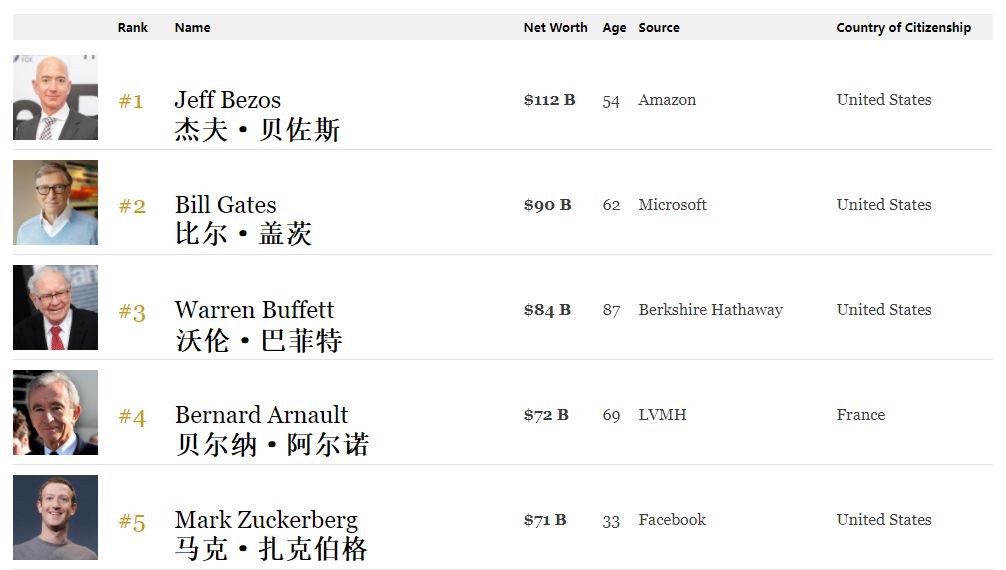The width and height of the screenshot is (1006, 570).
Task: Open Mark Zuckerberg's profile link
Action: point(266,520)
